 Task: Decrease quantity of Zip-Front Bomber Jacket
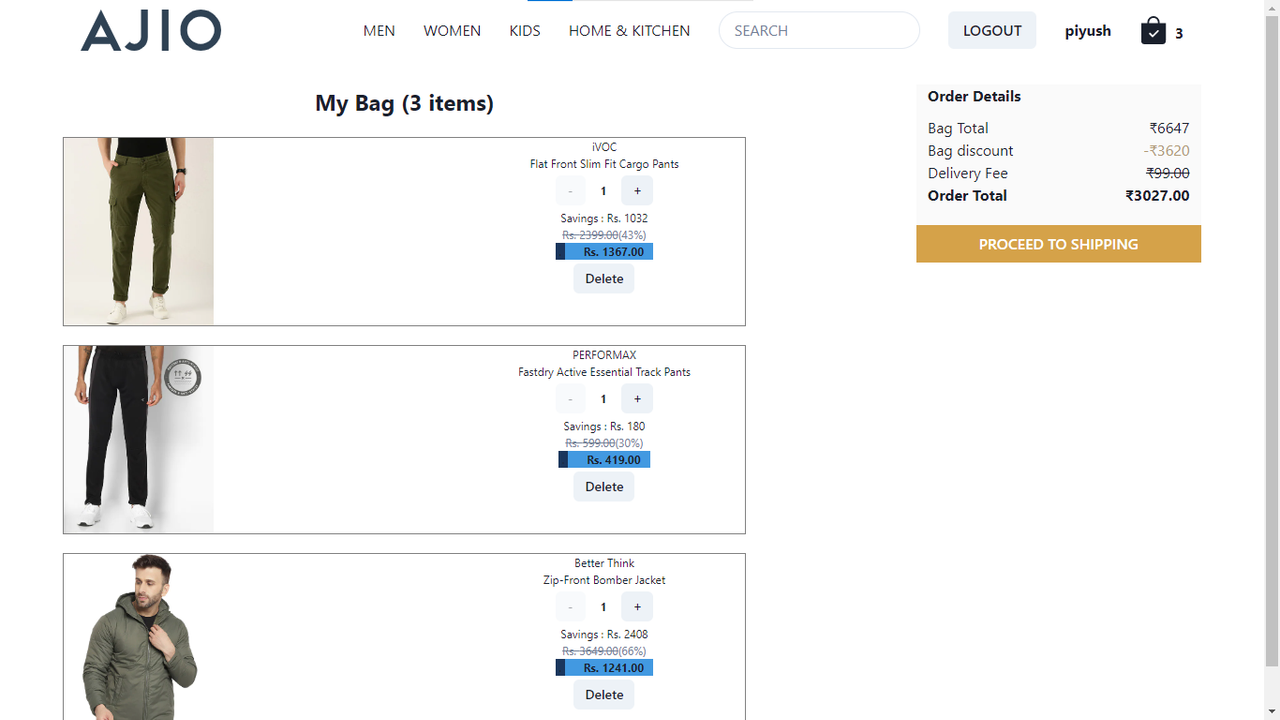point(570,607)
